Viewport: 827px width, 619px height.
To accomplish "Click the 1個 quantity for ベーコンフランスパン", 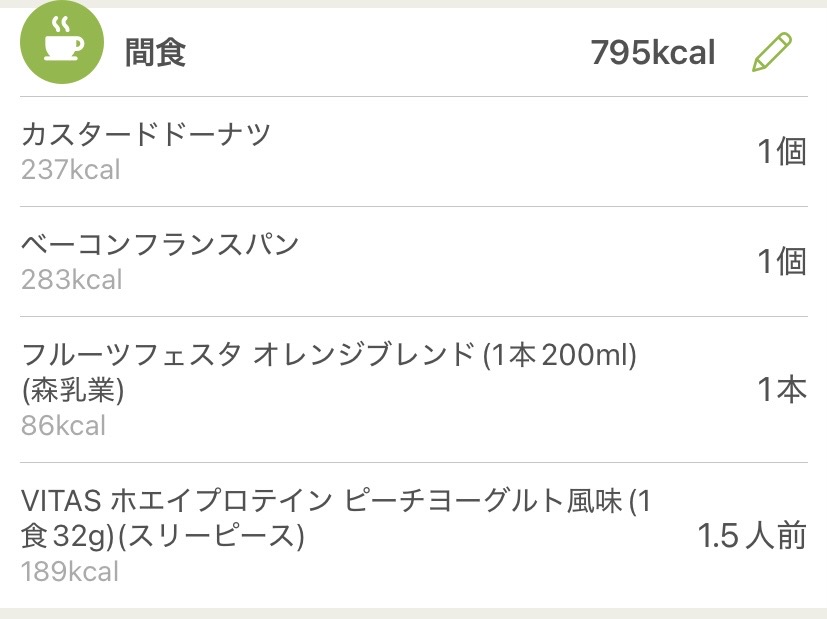I will tap(781, 262).
